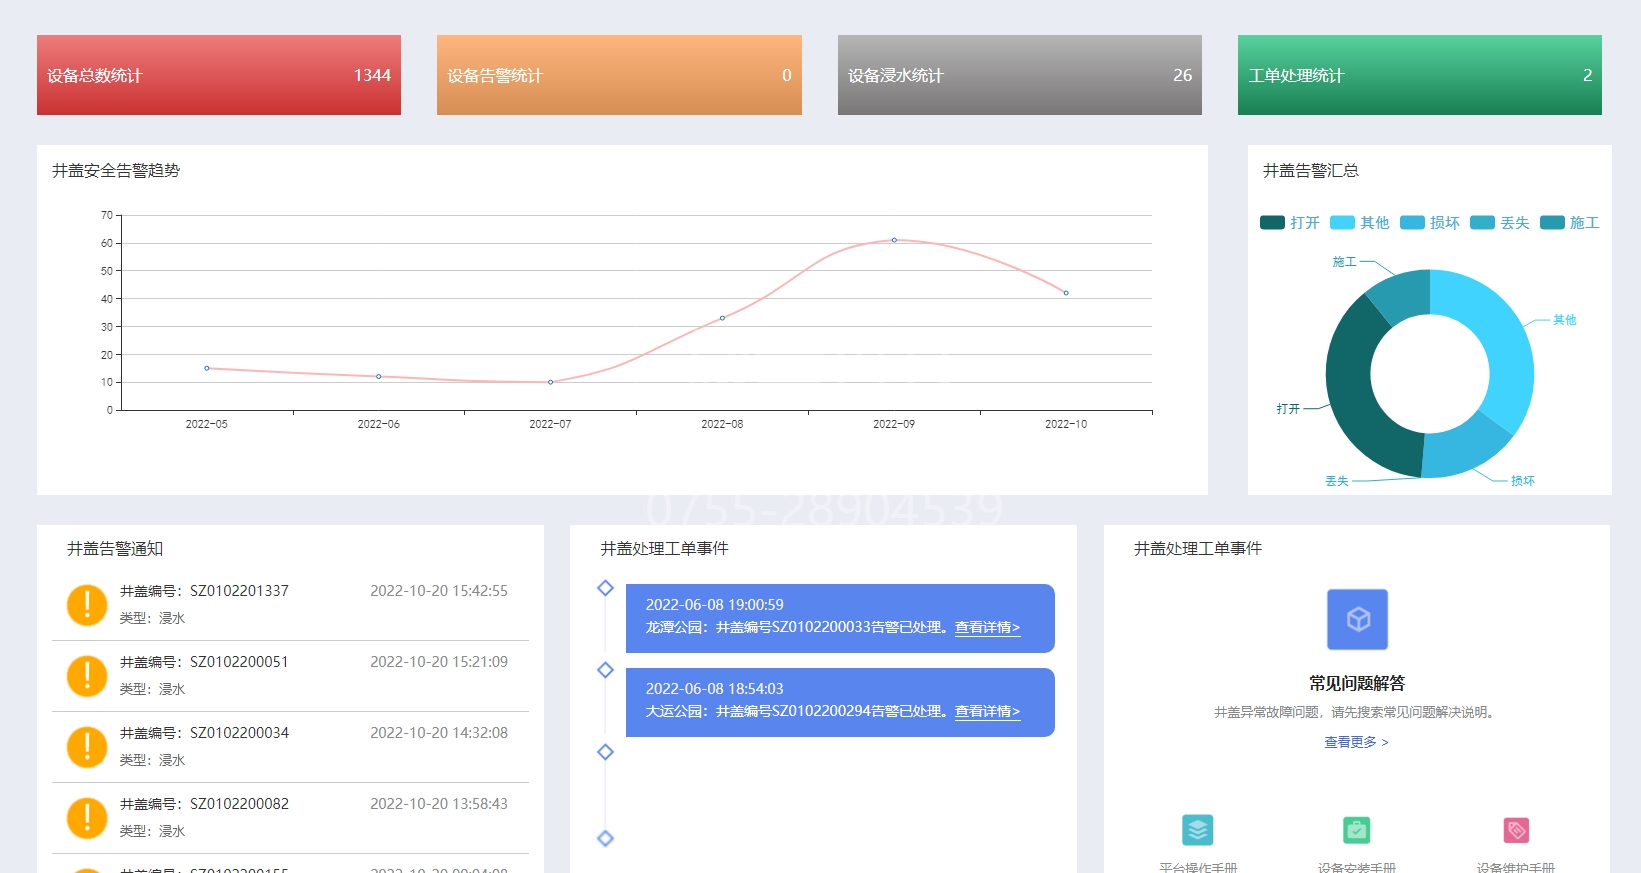Click the 2022-10 data point on trend chart
The width and height of the screenshot is (1641, 873).
[x=1066, y=293]
